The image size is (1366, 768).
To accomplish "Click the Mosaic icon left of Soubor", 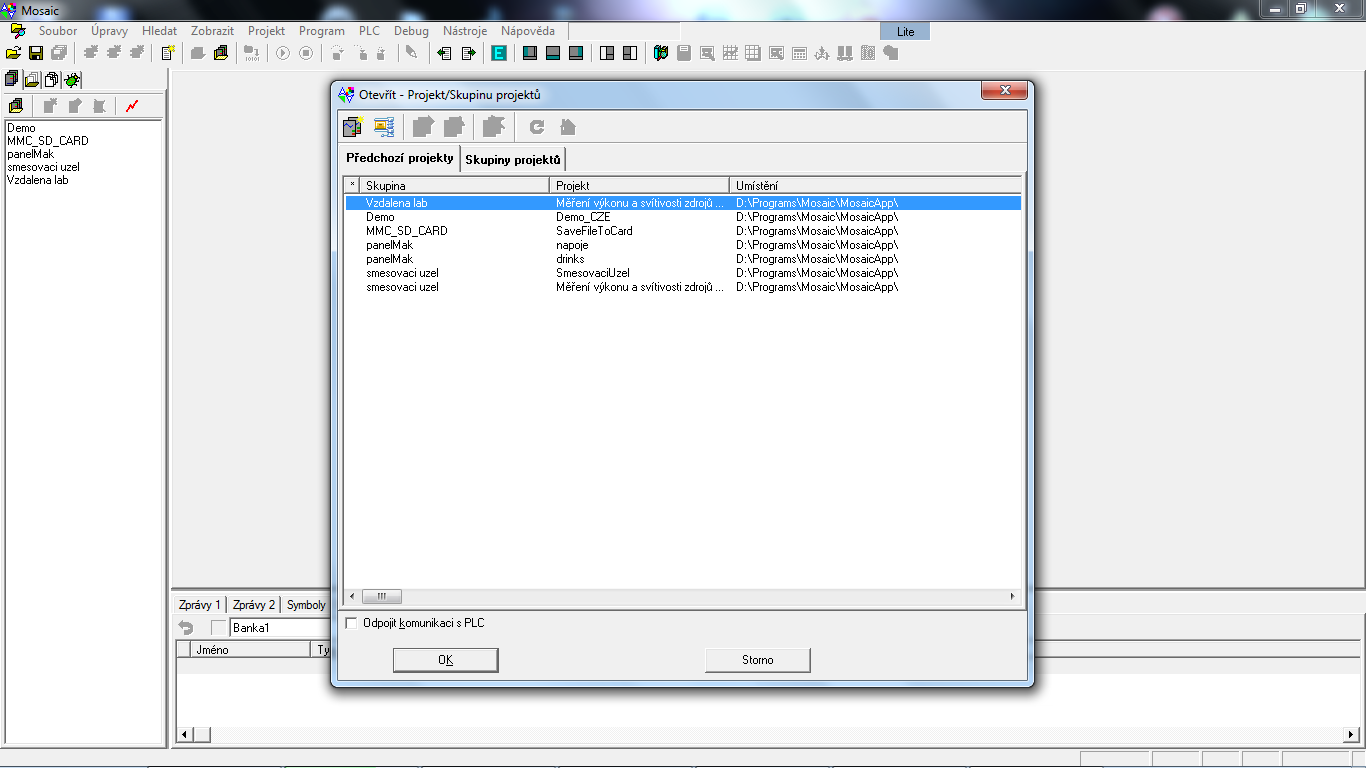I will (x=17, y=31).
